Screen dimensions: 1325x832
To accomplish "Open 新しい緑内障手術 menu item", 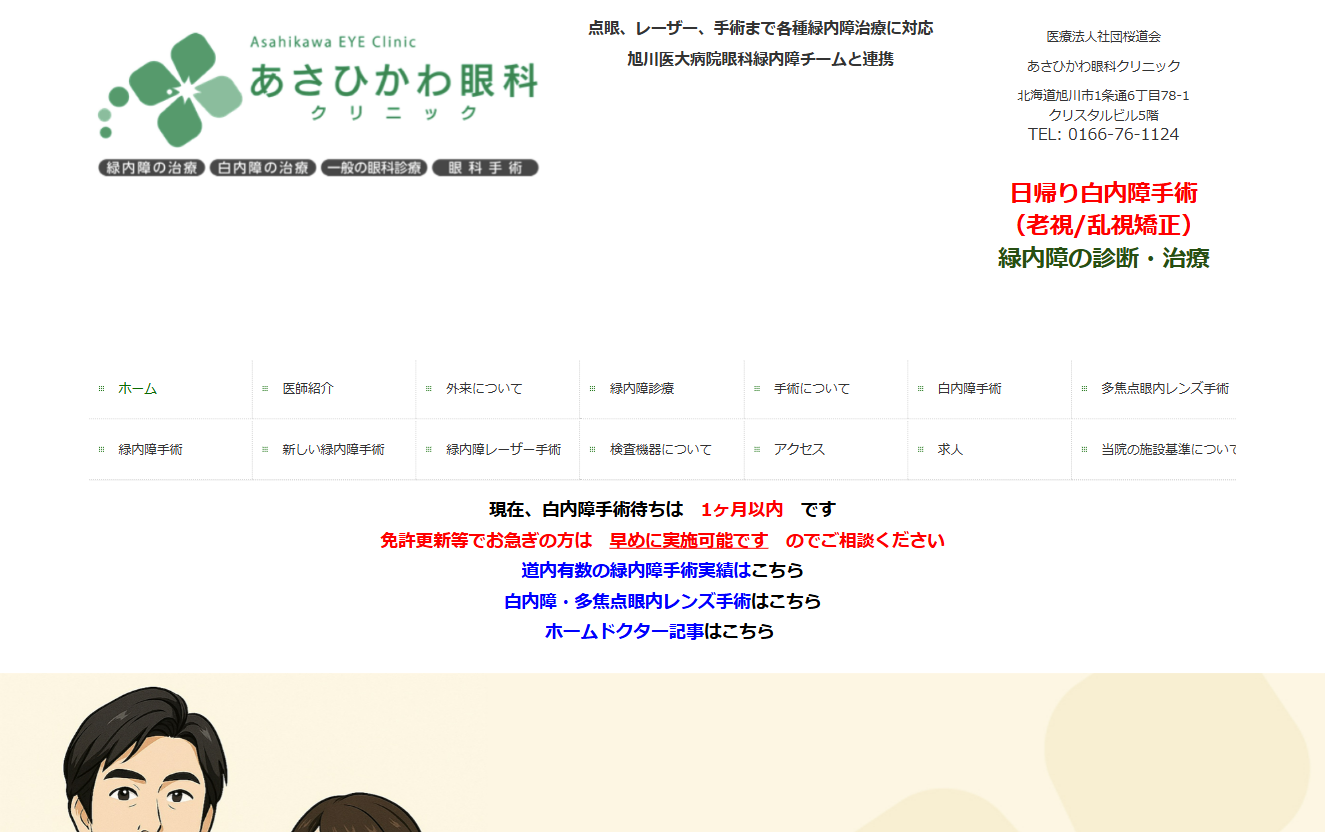I will coord(333,450).
